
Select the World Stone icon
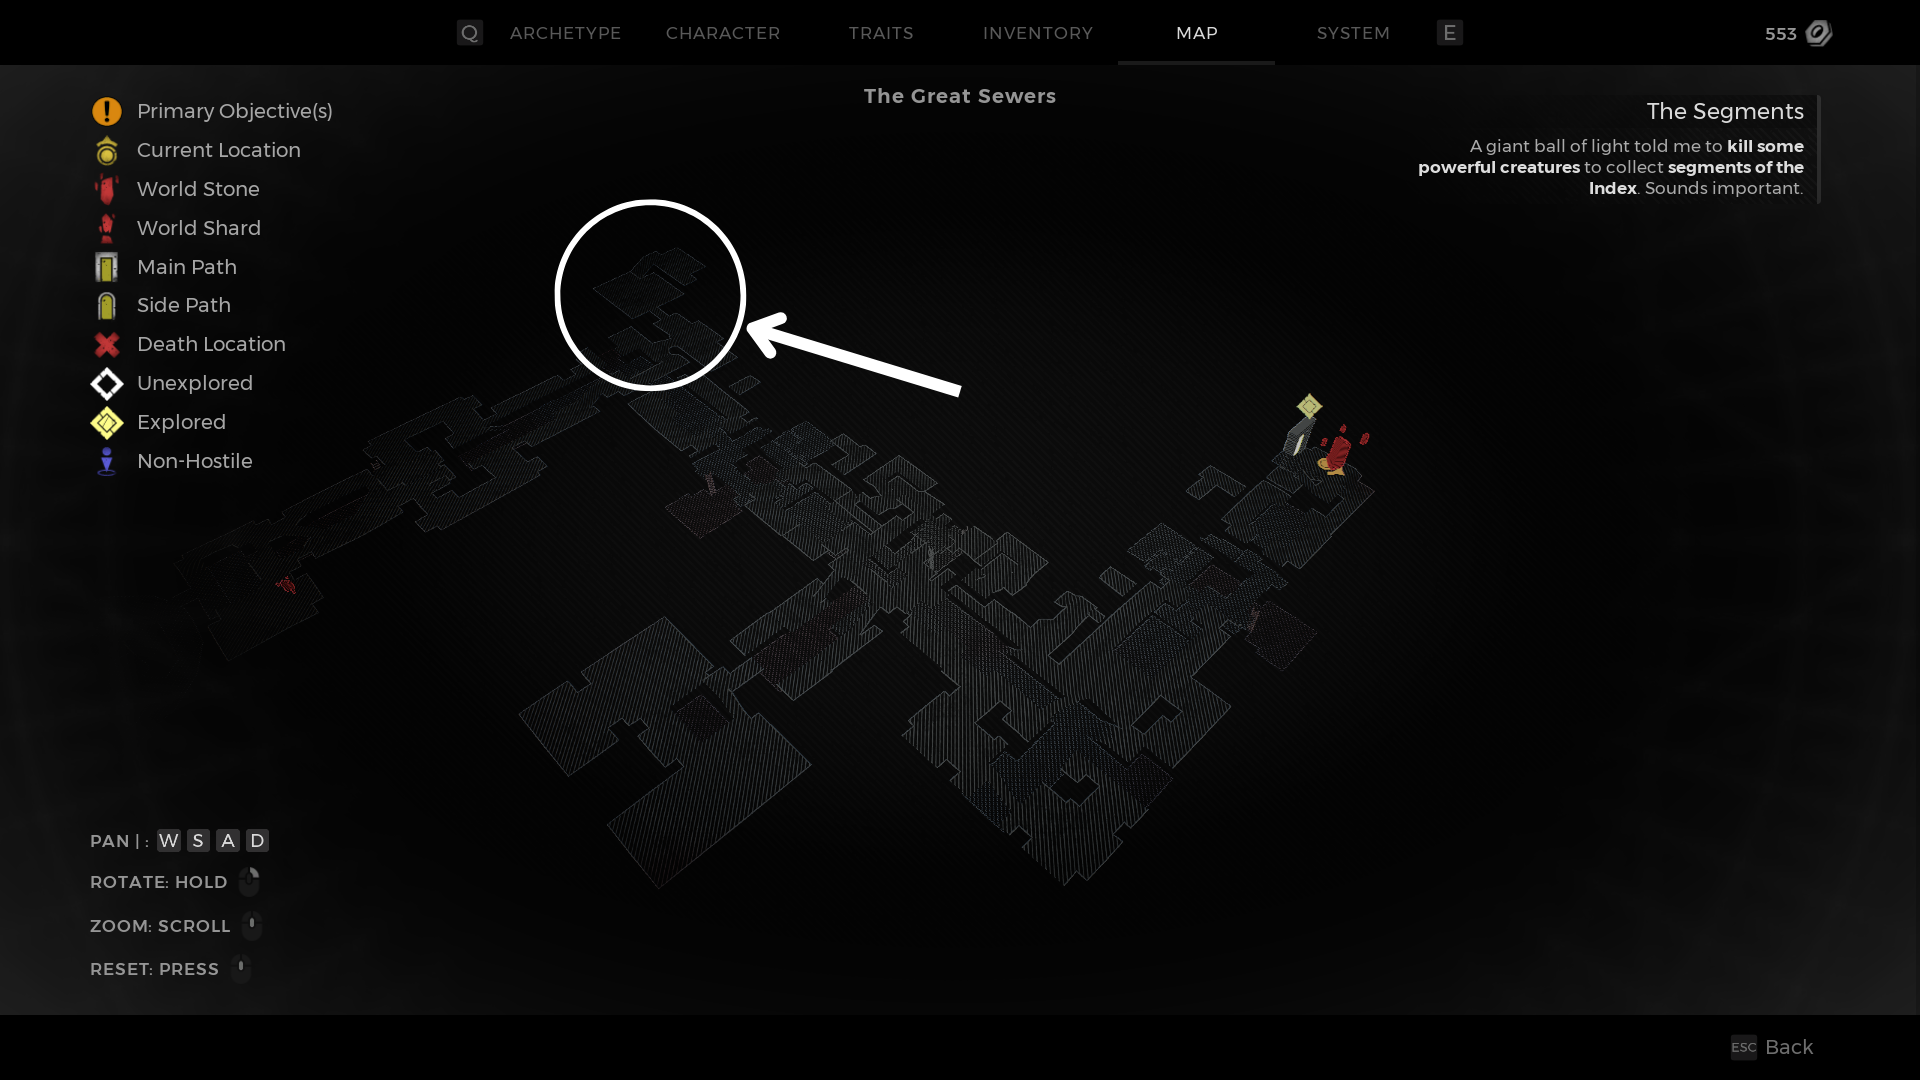(x=105, y=189)
